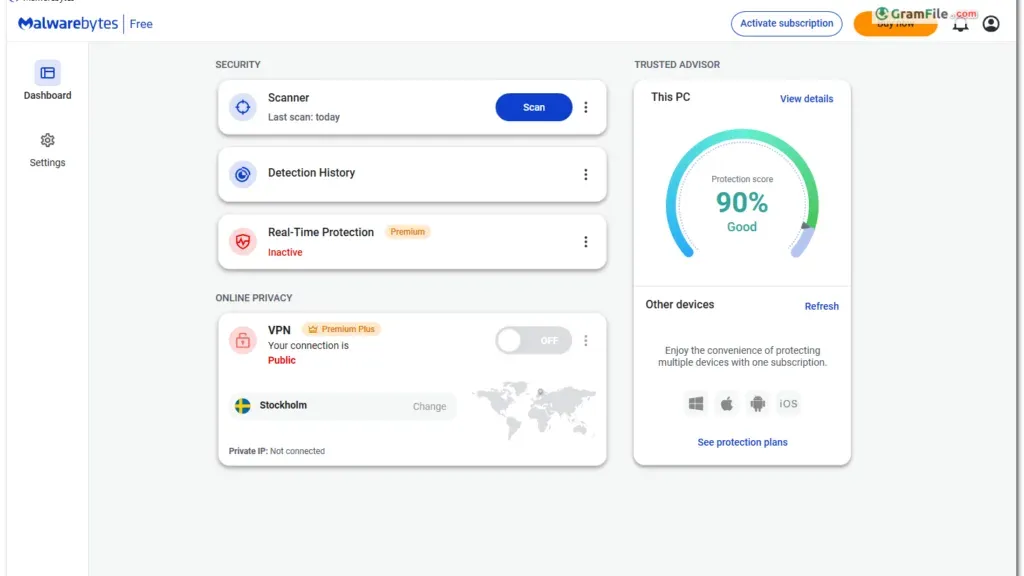The height and width of the screenshot is (576, 1024).
Task: Click the 'Private IP: Not connected' text
Action: (x=276, y=451)
